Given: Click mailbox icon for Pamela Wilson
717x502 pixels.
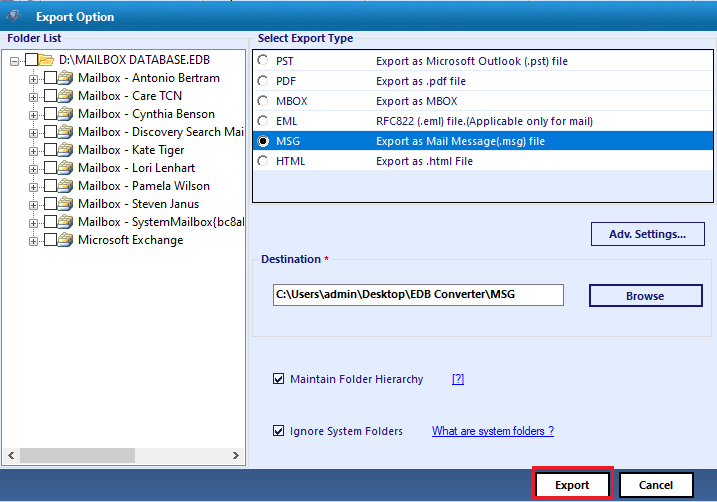Looking at the screenshot, I should 65,186.
